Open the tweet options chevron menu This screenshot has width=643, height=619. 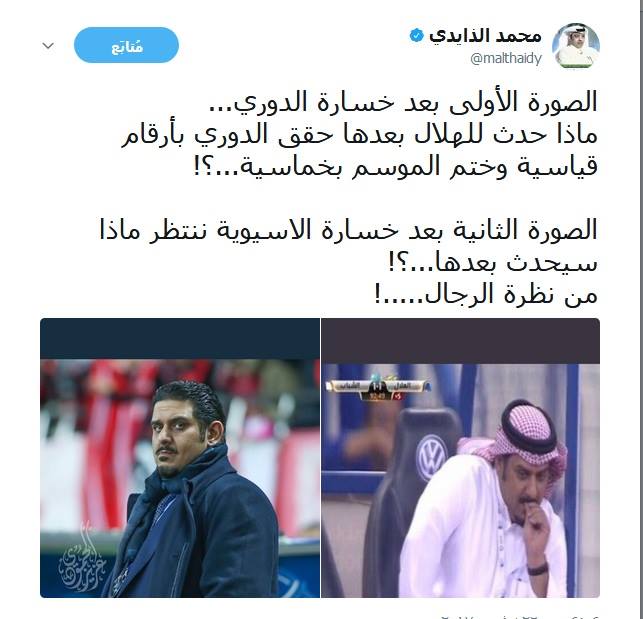[x=48, y=46]
